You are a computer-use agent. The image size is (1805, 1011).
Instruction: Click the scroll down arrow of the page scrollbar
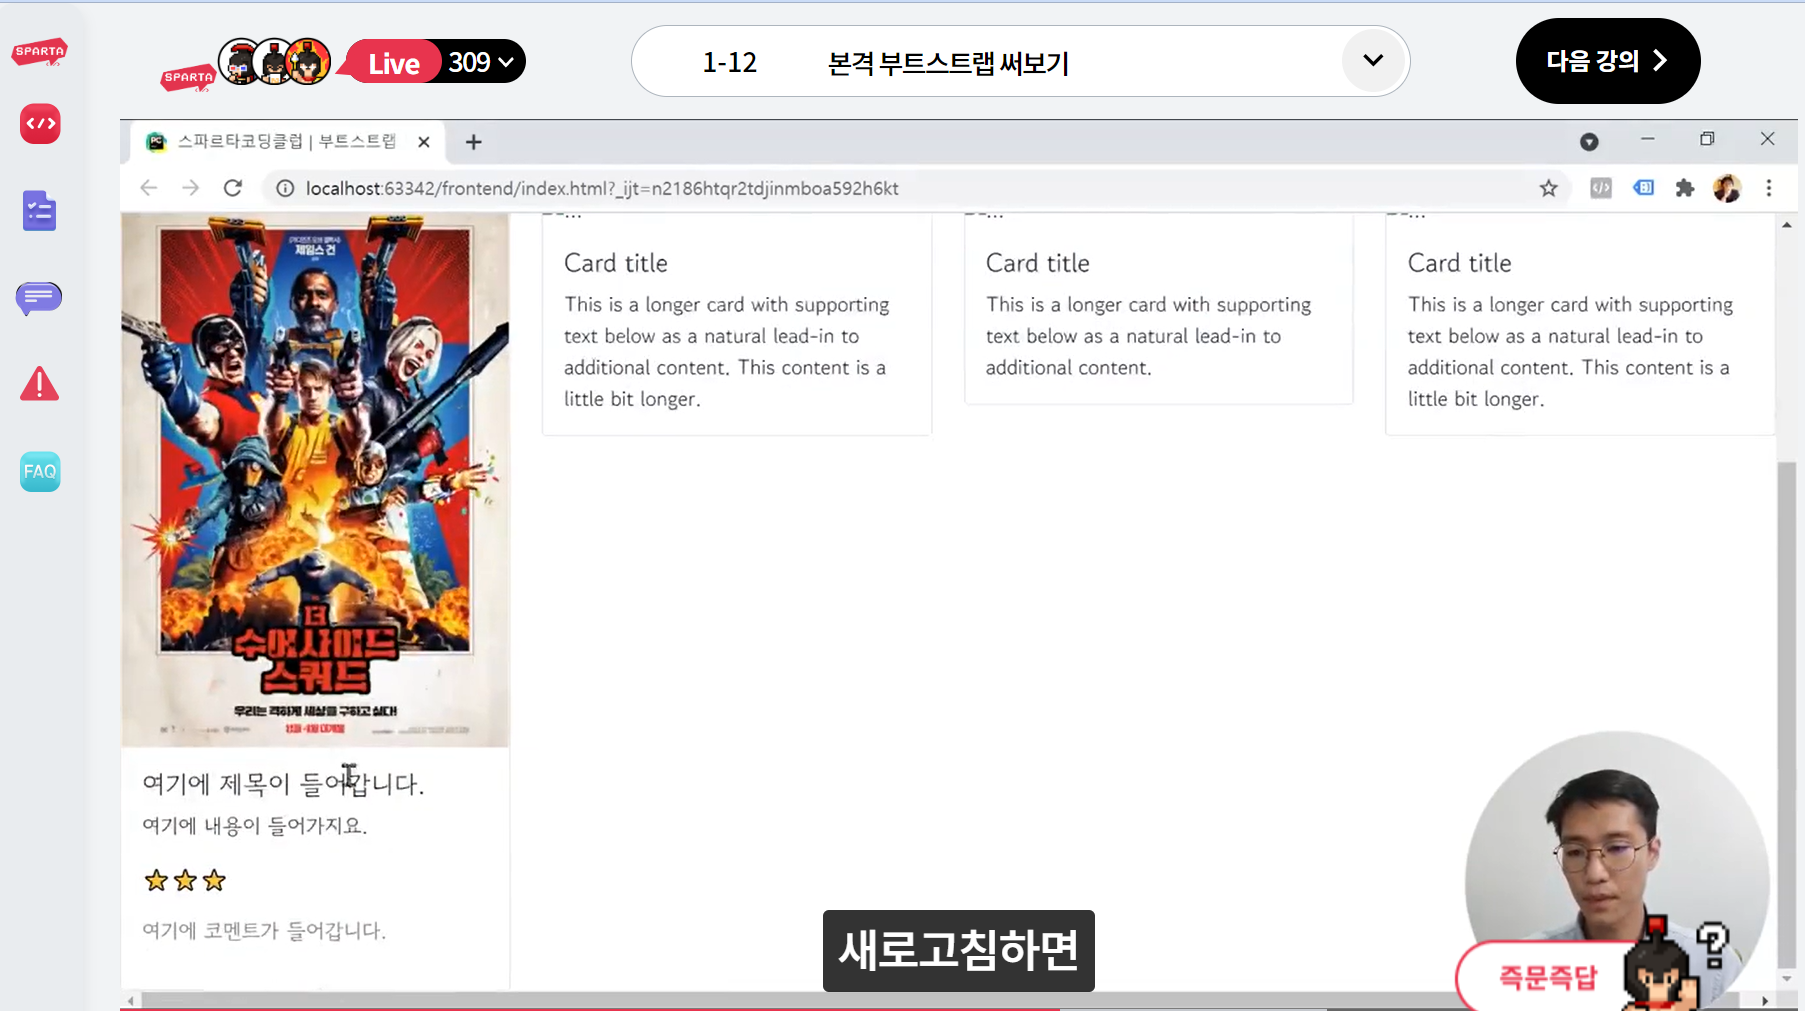(1787, 978)
